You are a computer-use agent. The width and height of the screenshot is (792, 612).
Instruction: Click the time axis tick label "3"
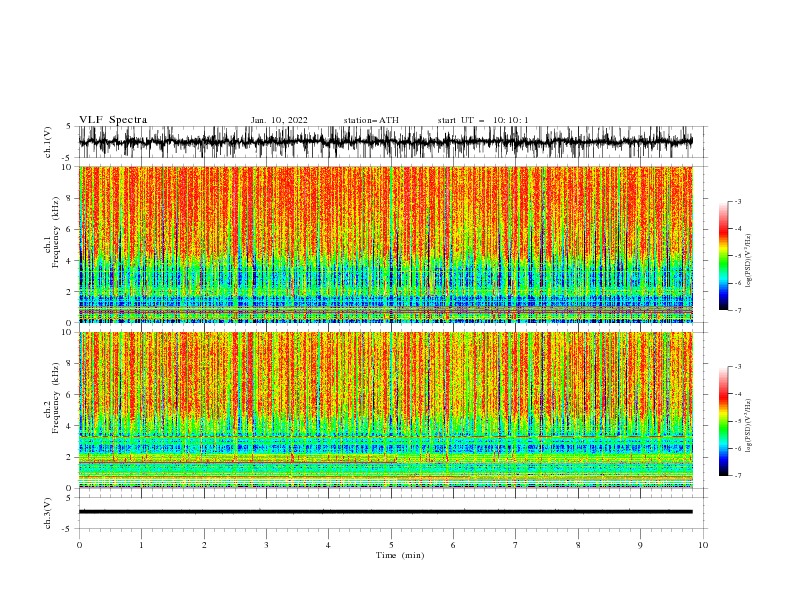266,545
